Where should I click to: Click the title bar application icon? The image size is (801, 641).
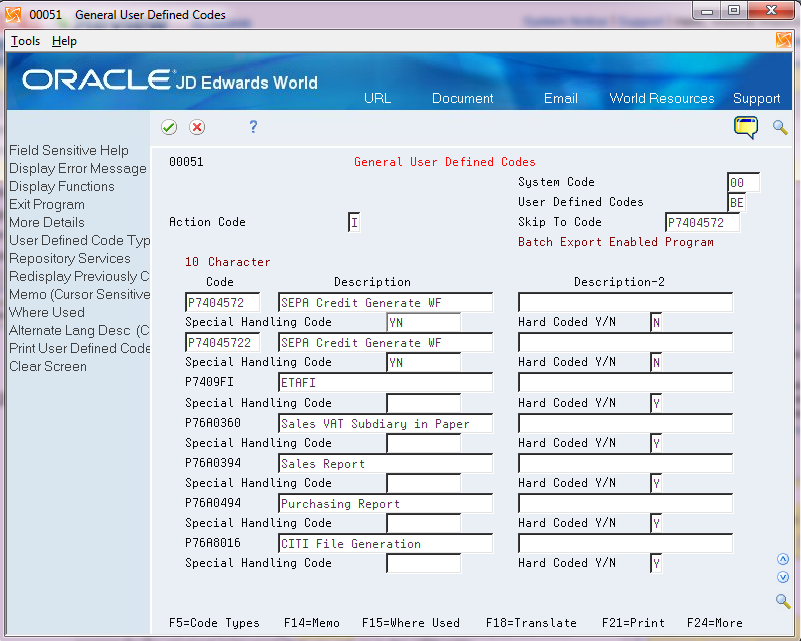[x=13, y=14]
